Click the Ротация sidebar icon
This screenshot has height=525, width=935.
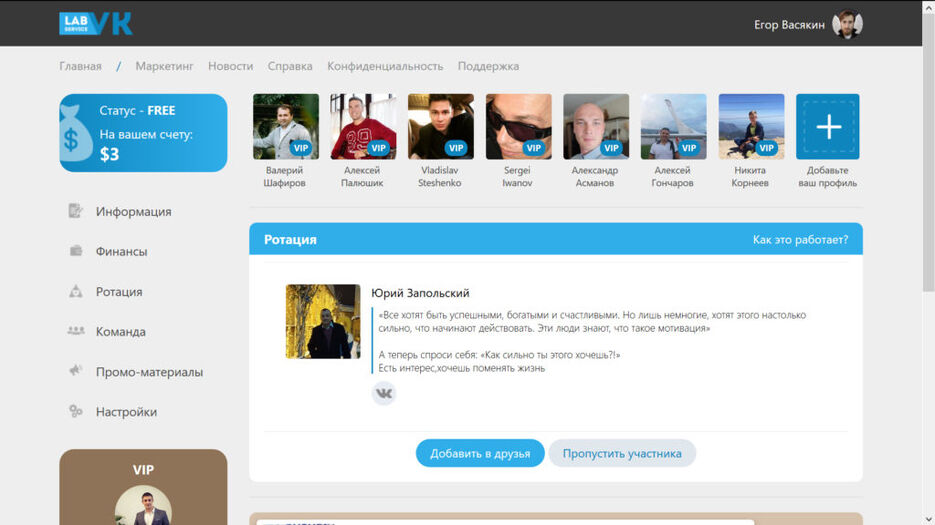click(76, 291)
